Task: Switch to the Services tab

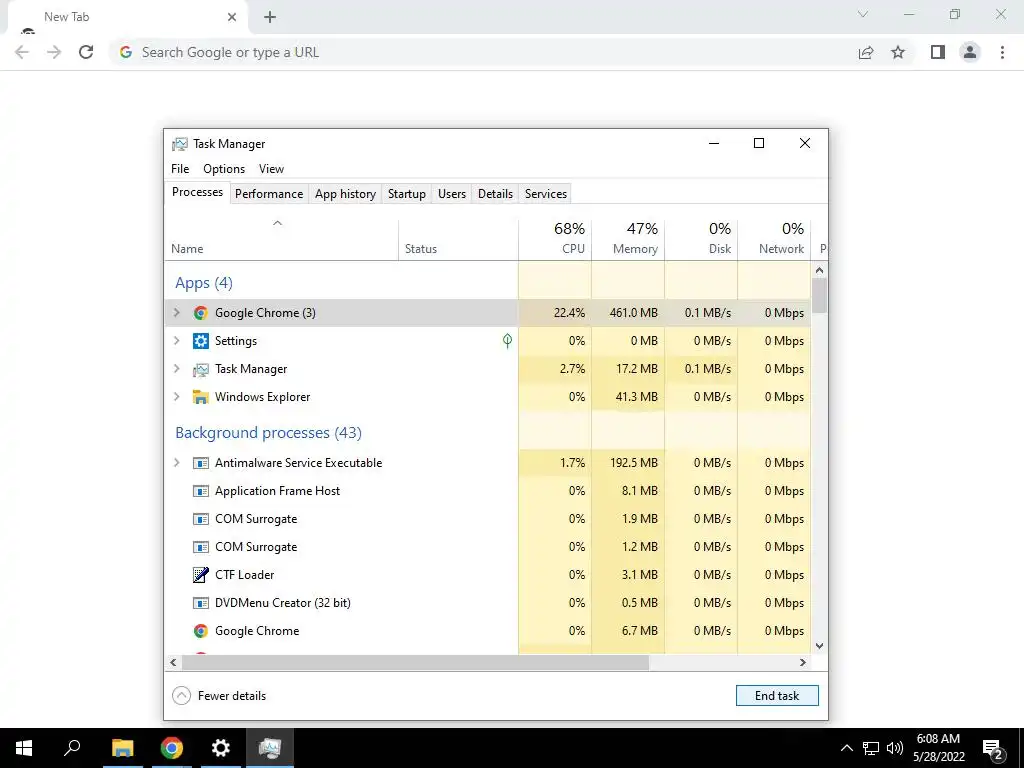Action: [x=546, y=194]
